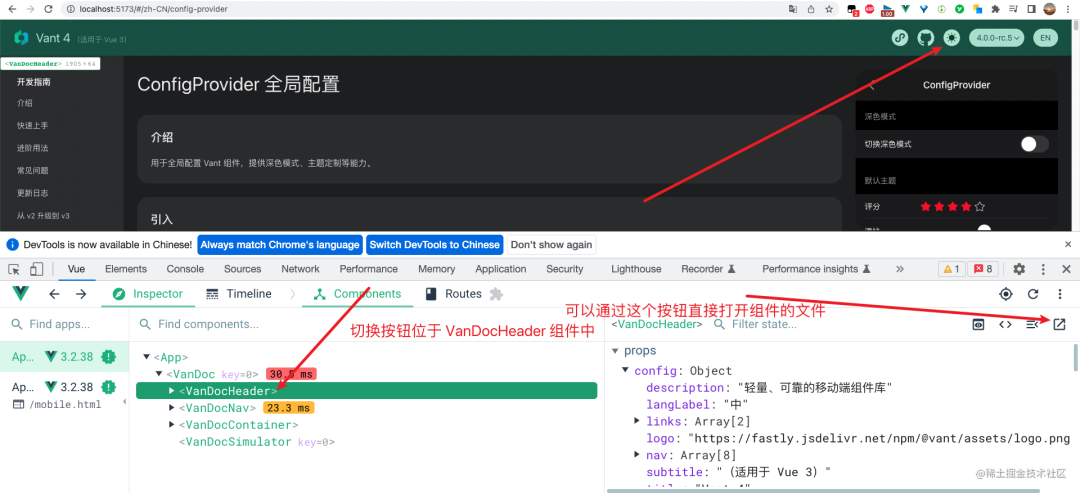Image resolution: width=1080 pixels, height=493 pixels.
Task: Select the /mobile.html app entry
Action: (x=64, y=395)
